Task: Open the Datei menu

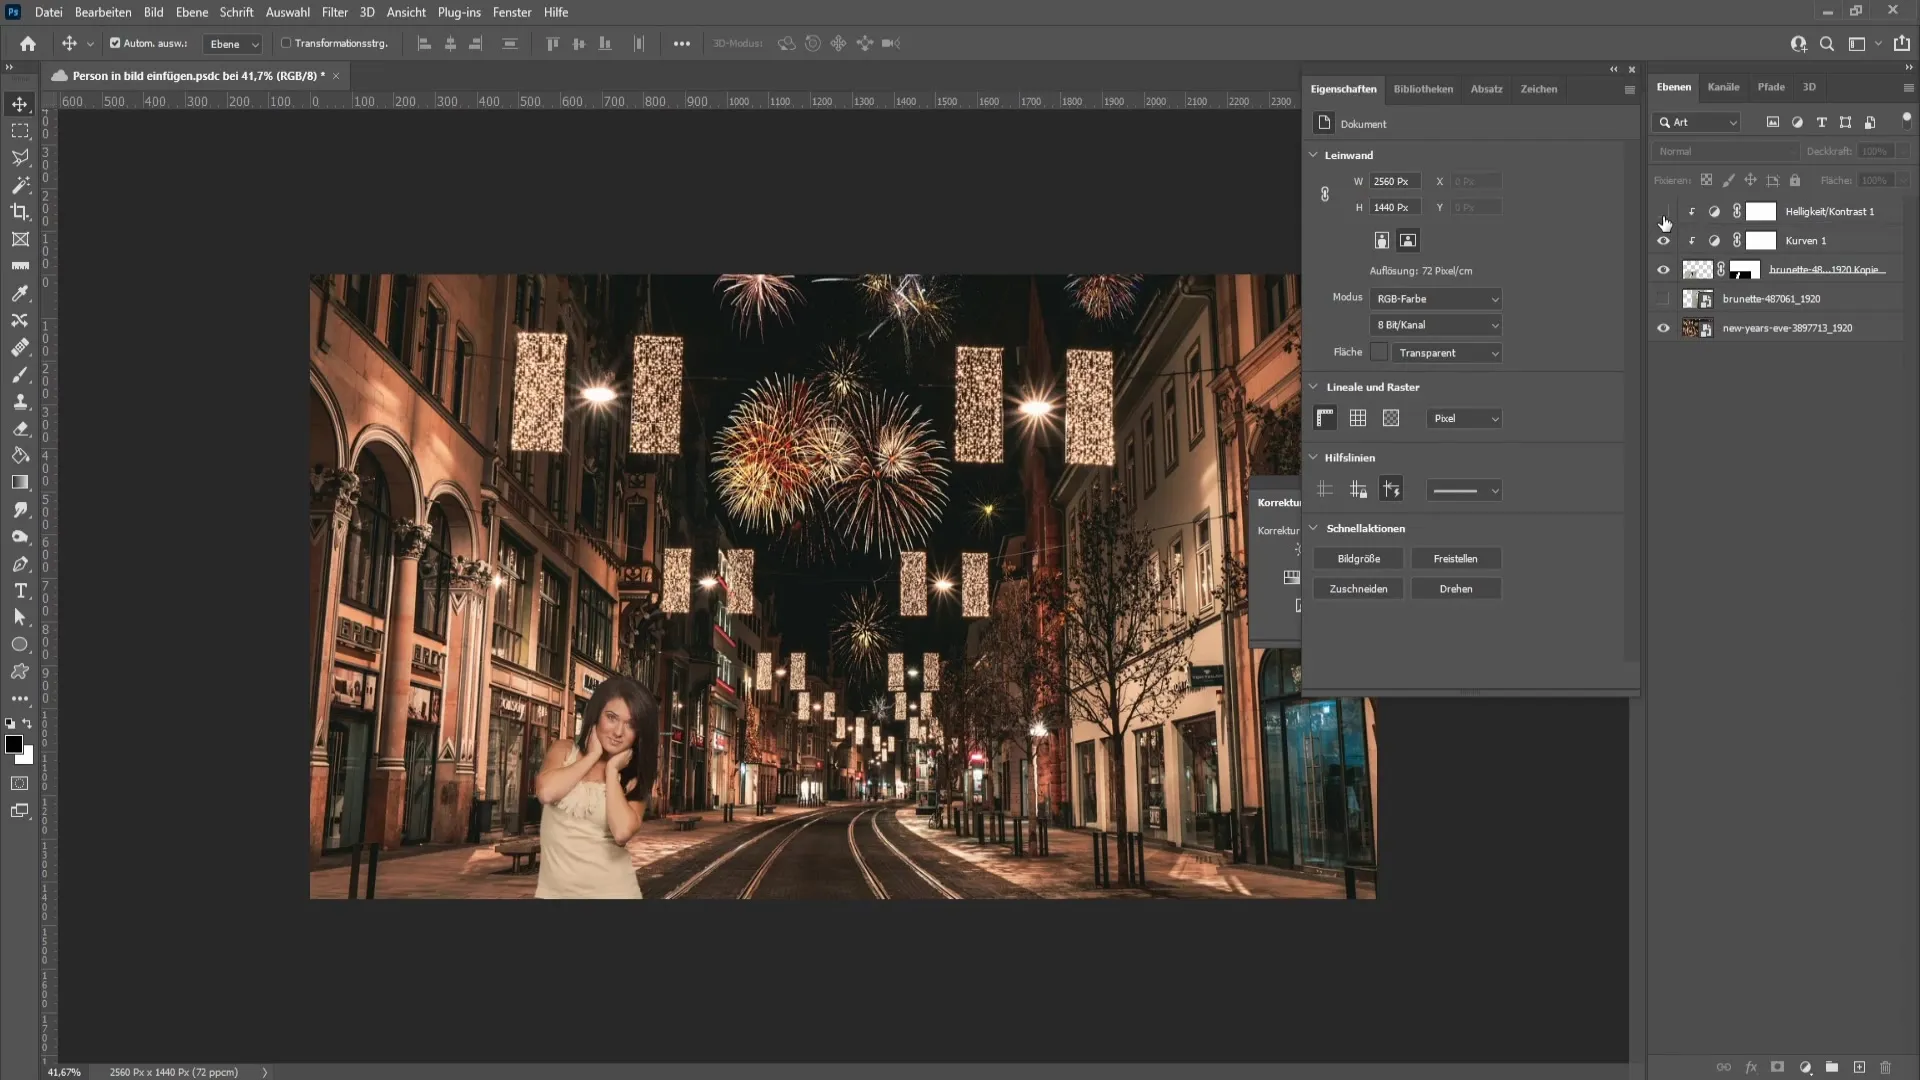Action: [47, 12]
